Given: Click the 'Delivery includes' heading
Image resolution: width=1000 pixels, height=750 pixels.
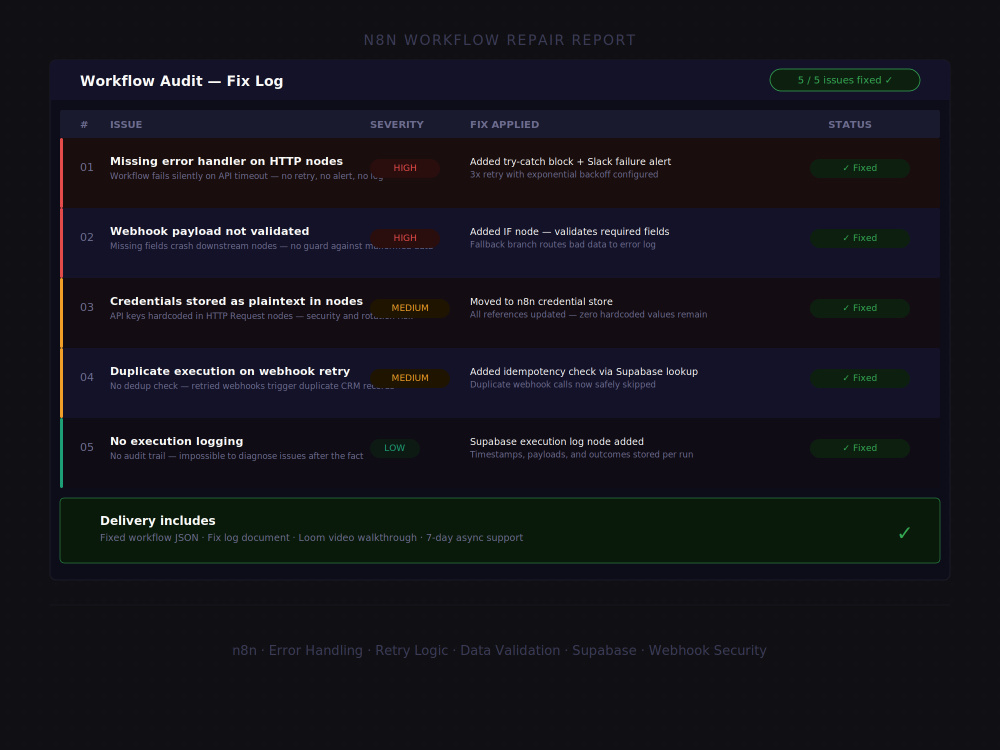Looking at the screenshot, I should (x=158, y=521).
